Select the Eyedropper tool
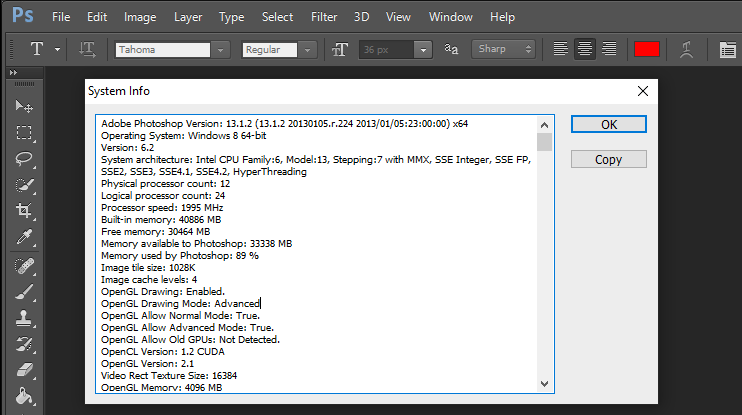This screenshot has width=742, height=415. click(24, 237)
